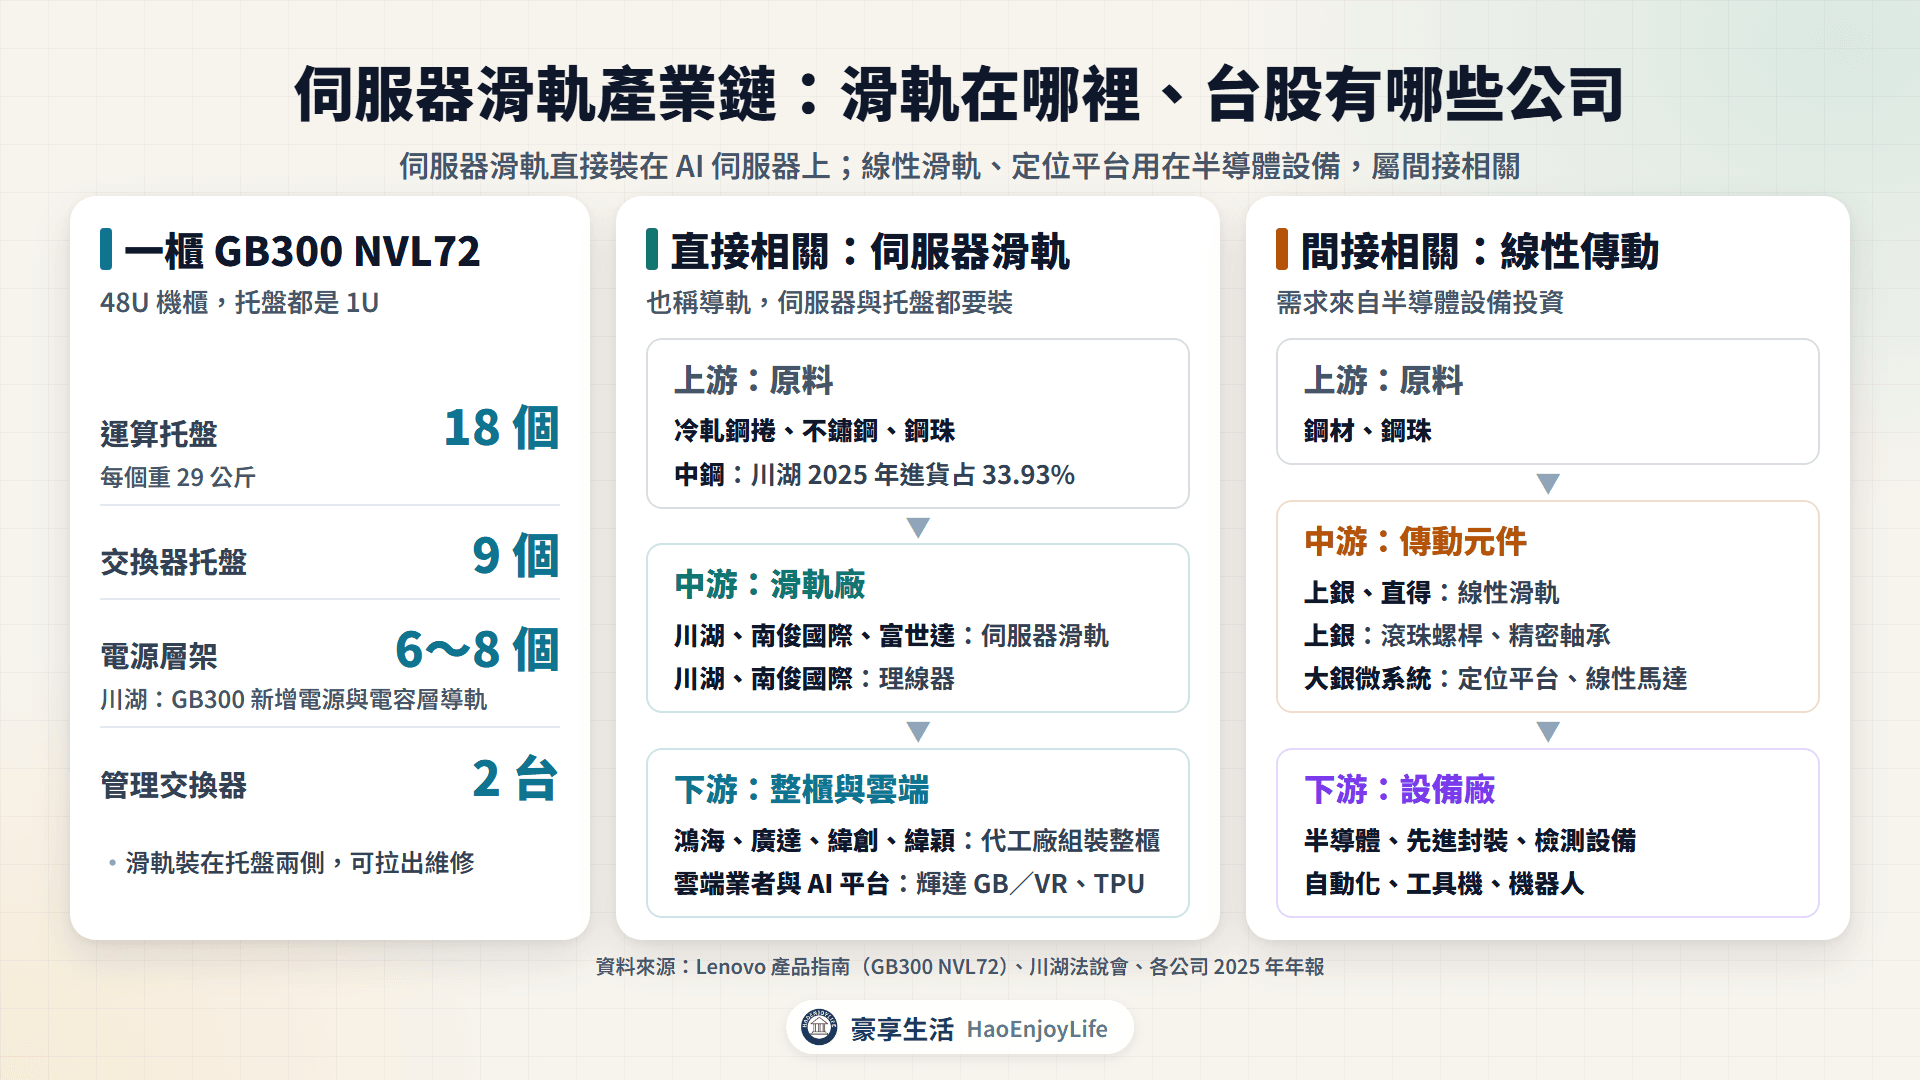Click the value 9 個

pos(515,556)
